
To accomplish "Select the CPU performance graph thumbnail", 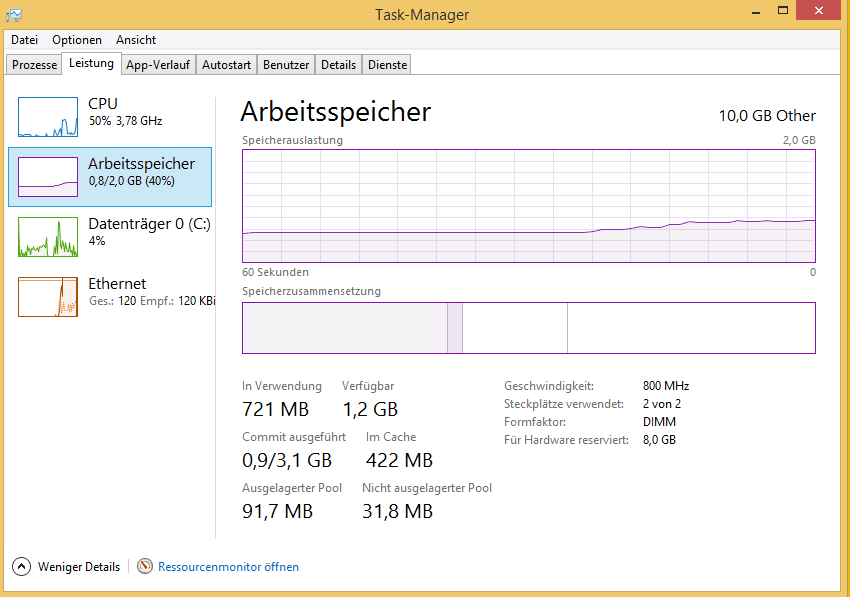I will [x=48, y=117].
